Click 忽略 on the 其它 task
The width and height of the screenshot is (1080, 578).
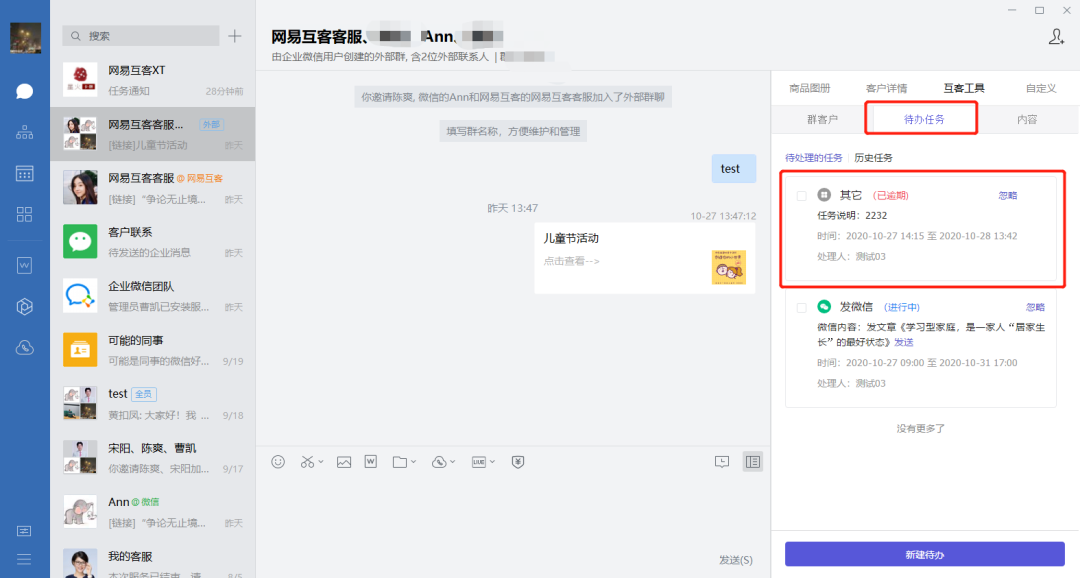[1008, 196]
